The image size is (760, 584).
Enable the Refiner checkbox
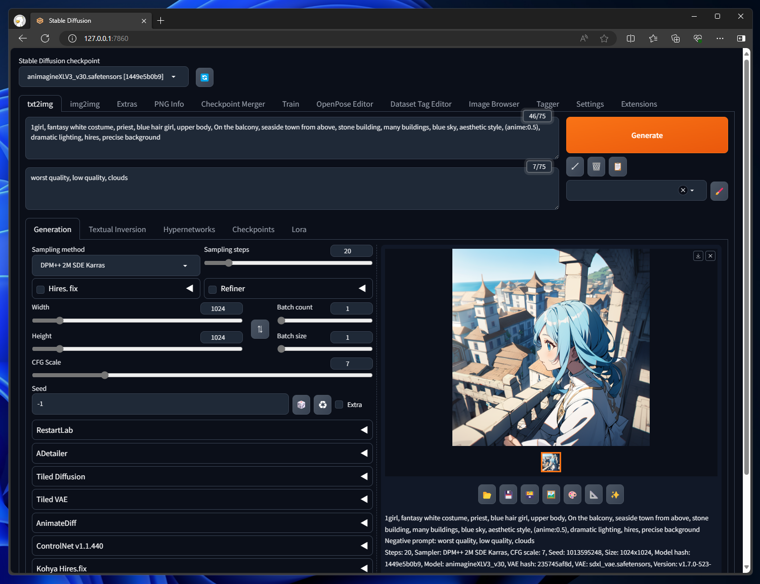[x=212, y=289]
